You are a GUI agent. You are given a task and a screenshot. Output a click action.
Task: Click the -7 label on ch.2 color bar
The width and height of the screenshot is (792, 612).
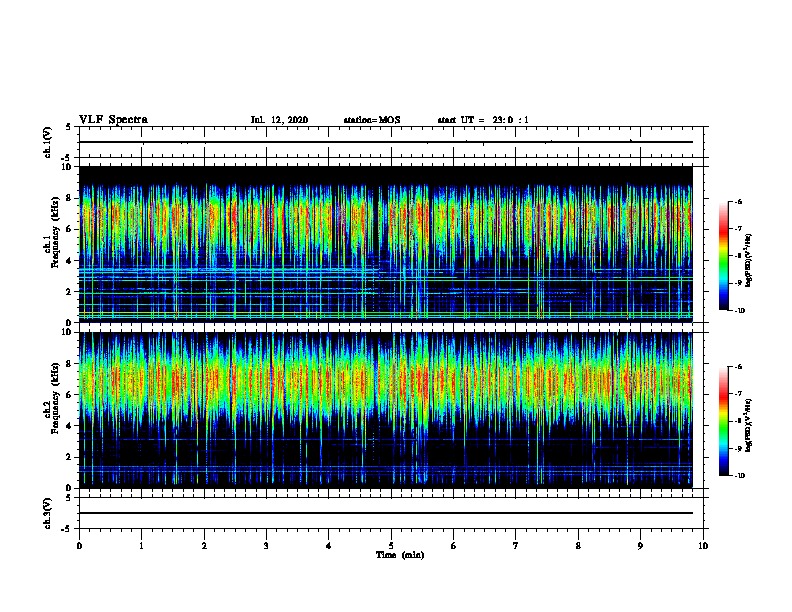(738, 394)
